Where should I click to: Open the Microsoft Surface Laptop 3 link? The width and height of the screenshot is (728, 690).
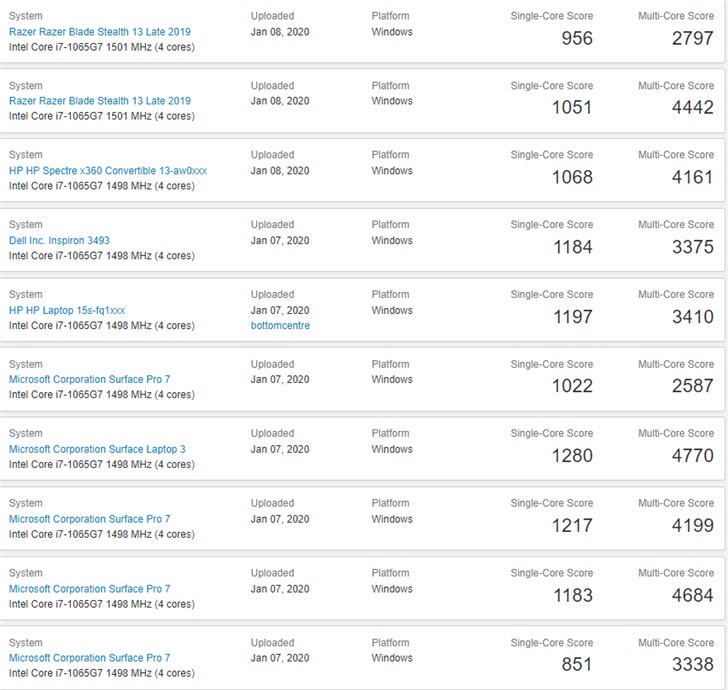pyautogui.click(x=97, y=449)
